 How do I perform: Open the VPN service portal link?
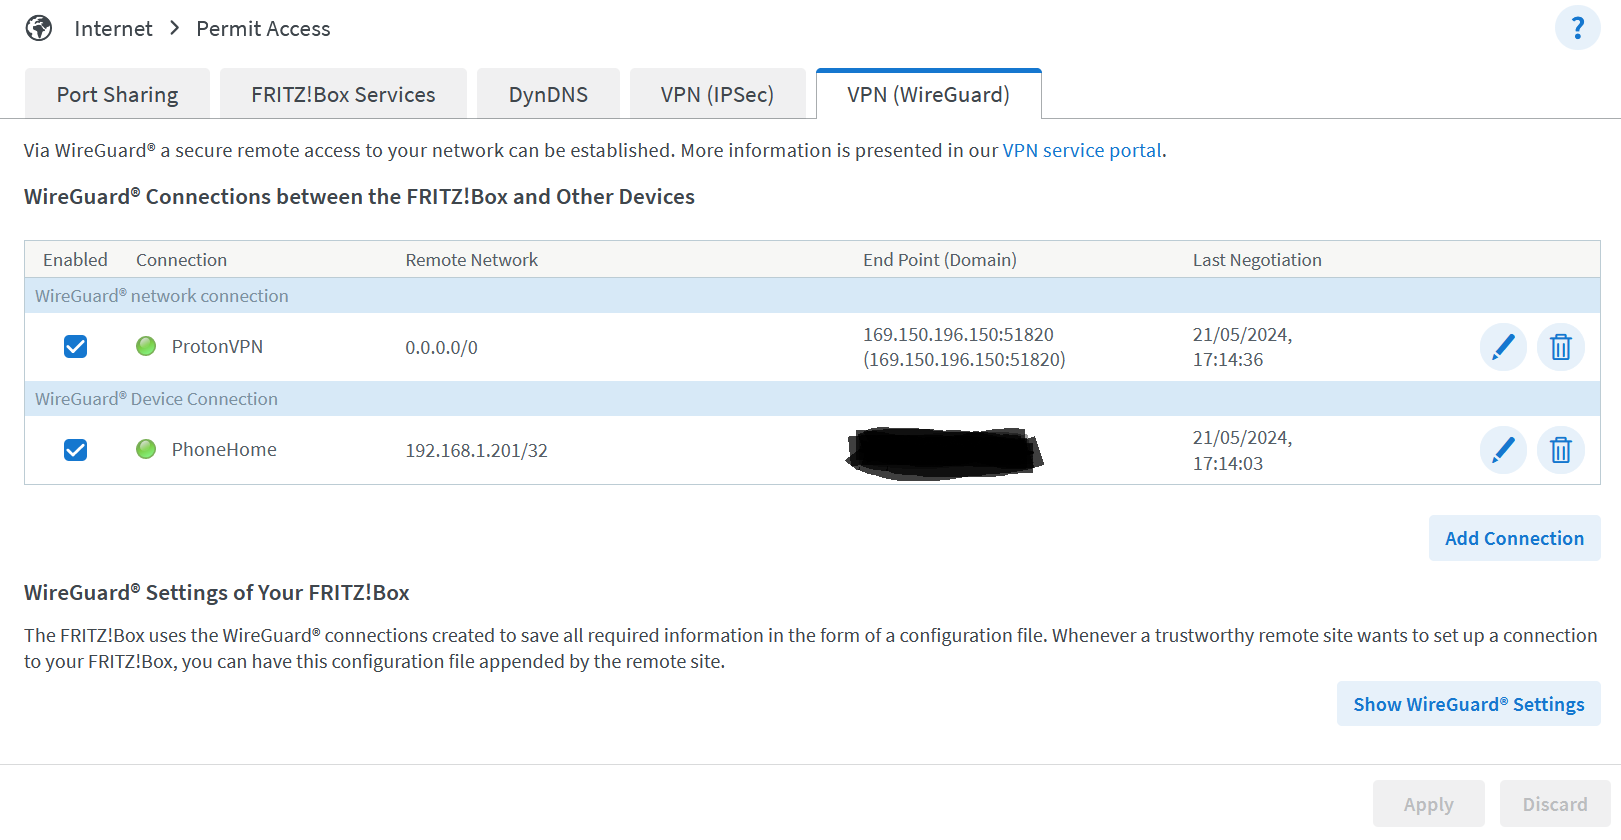point(1081,150)
